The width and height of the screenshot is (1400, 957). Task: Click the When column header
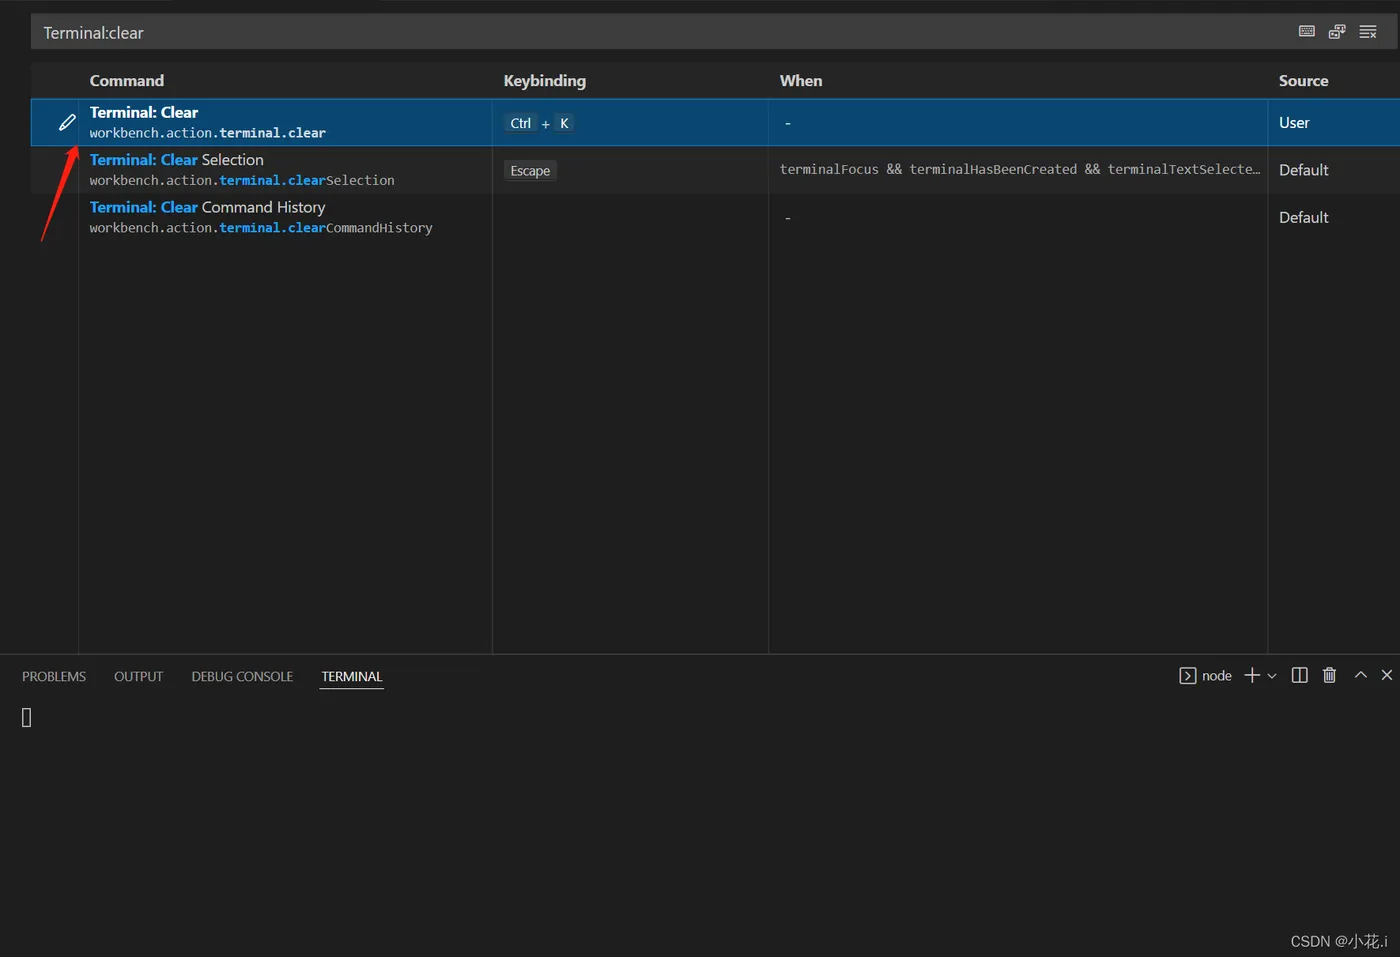point(801,81)
